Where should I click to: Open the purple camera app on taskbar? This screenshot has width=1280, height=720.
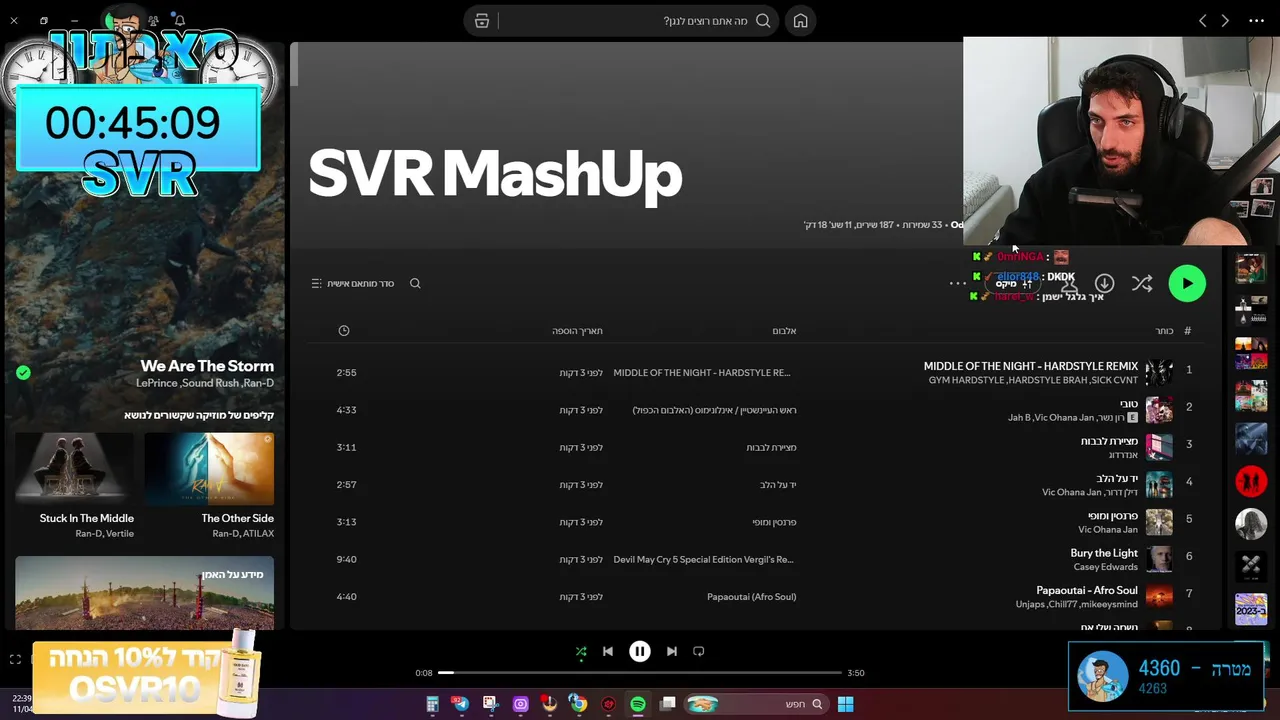tap(520, 704)
